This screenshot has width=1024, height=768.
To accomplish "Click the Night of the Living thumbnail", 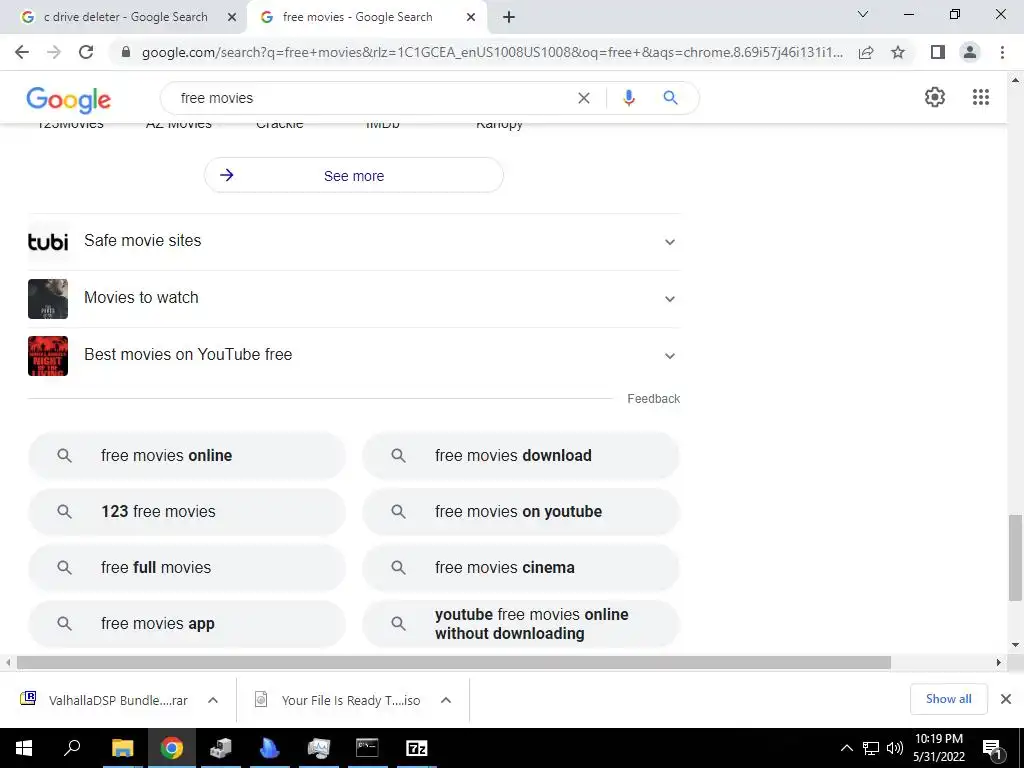I will coord(48,356).
